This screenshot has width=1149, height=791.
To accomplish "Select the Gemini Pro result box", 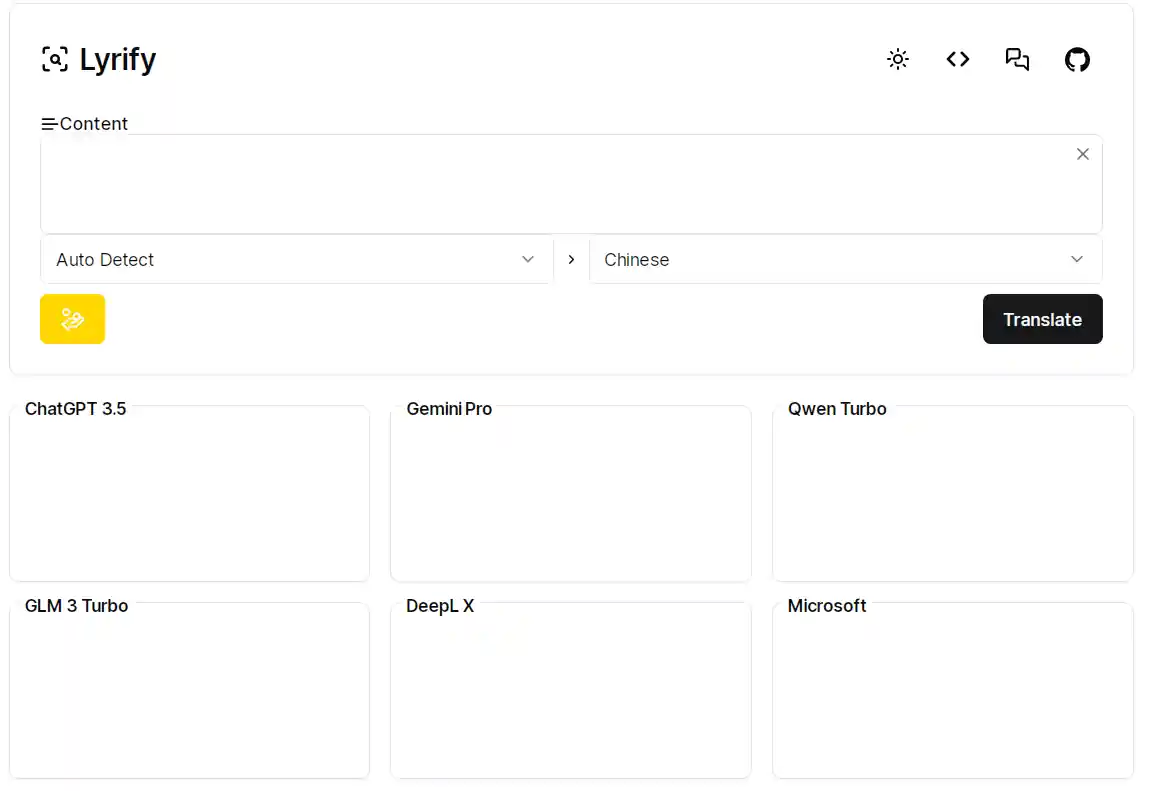I will point(571,493).
